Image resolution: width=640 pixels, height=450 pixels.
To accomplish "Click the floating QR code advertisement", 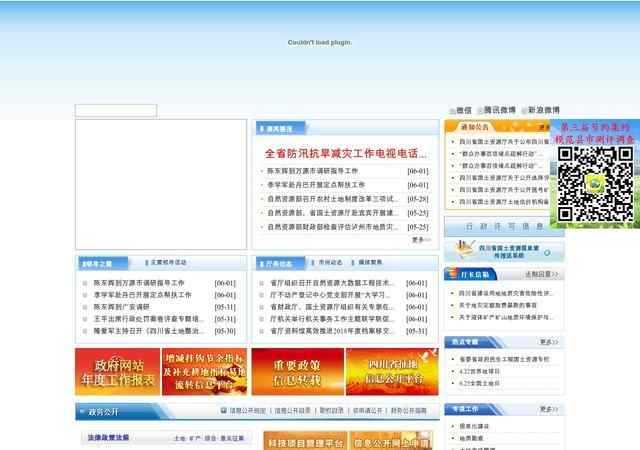I will 595,174.
